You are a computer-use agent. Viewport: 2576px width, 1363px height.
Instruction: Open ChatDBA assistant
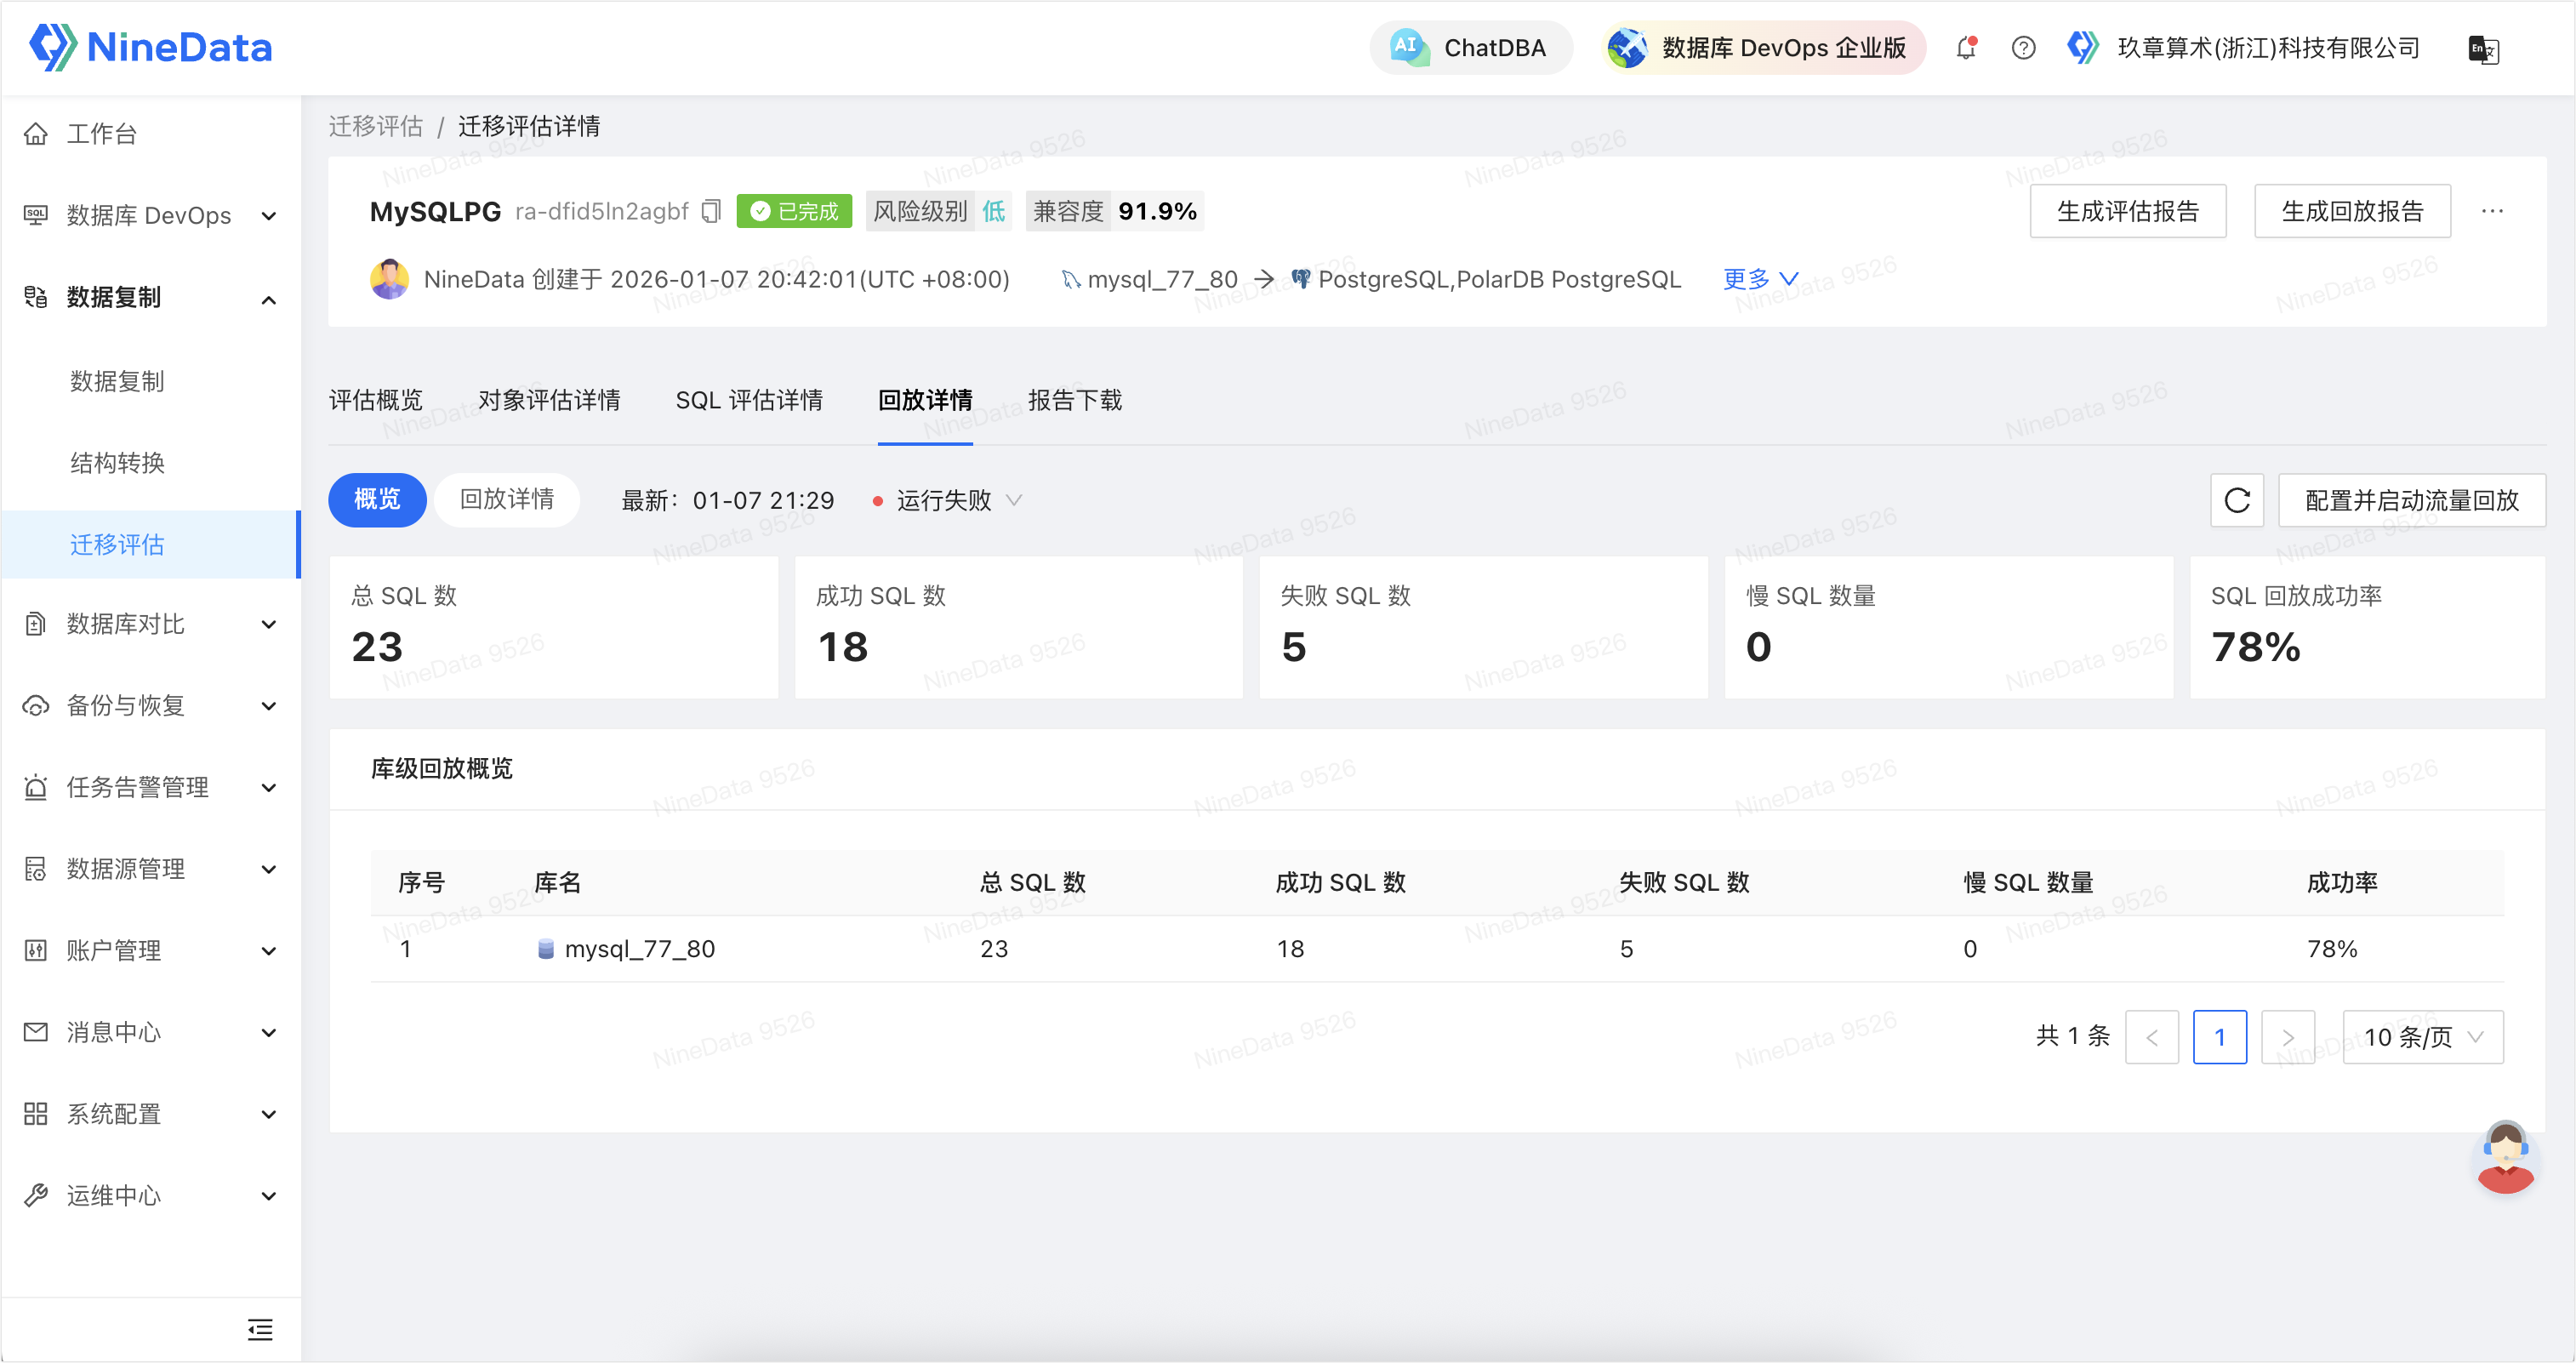(1470, 47)
